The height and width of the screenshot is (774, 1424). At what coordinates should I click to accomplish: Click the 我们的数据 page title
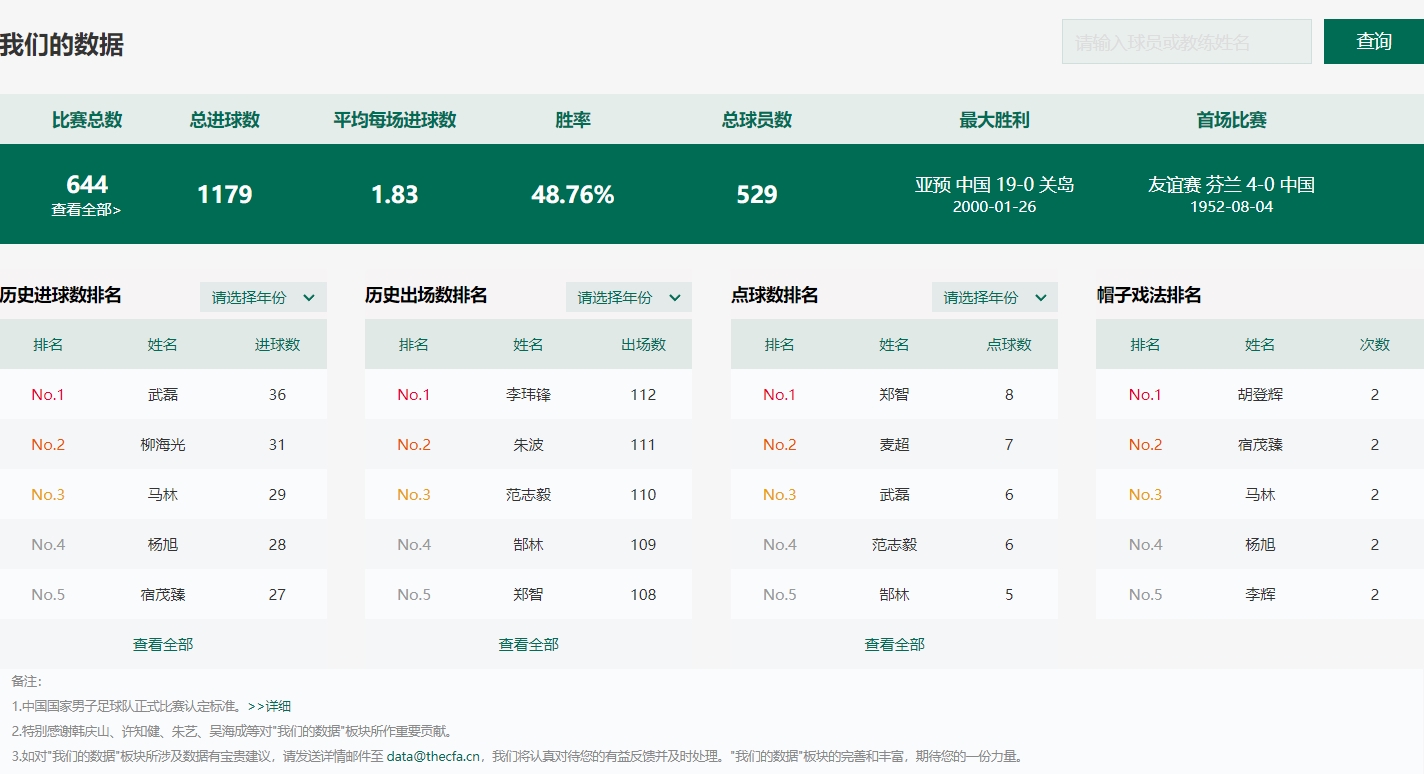point(62,45)
